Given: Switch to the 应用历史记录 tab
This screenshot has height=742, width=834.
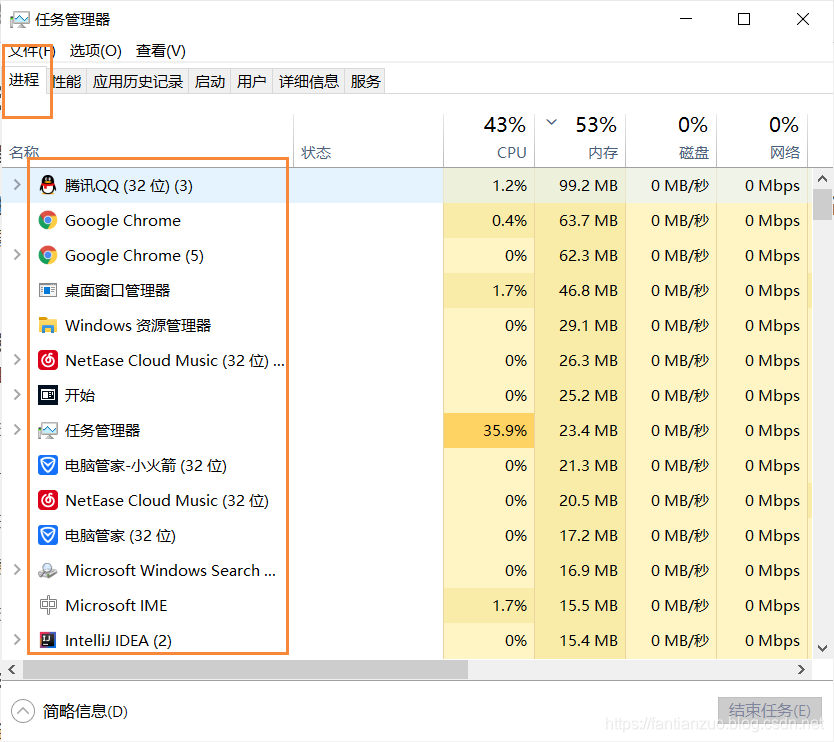Looking at the screenshot, I should click(138, 81).
